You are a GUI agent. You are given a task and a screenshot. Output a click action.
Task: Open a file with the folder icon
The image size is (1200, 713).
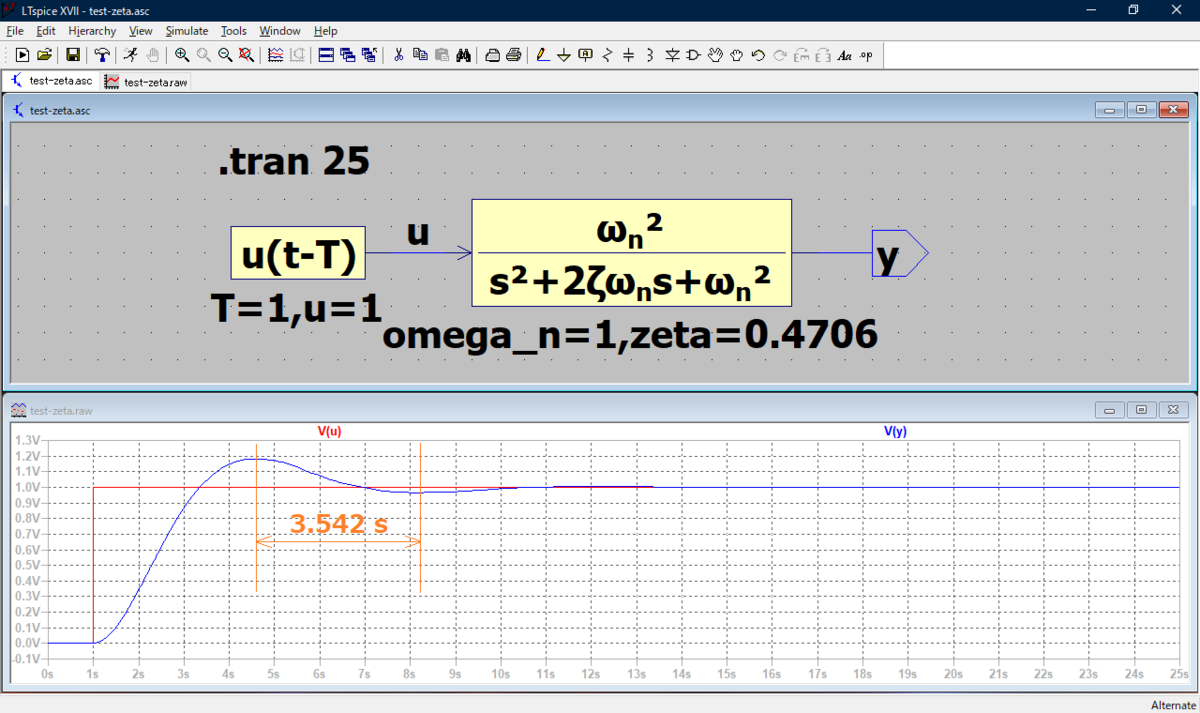tap(45, 55)
